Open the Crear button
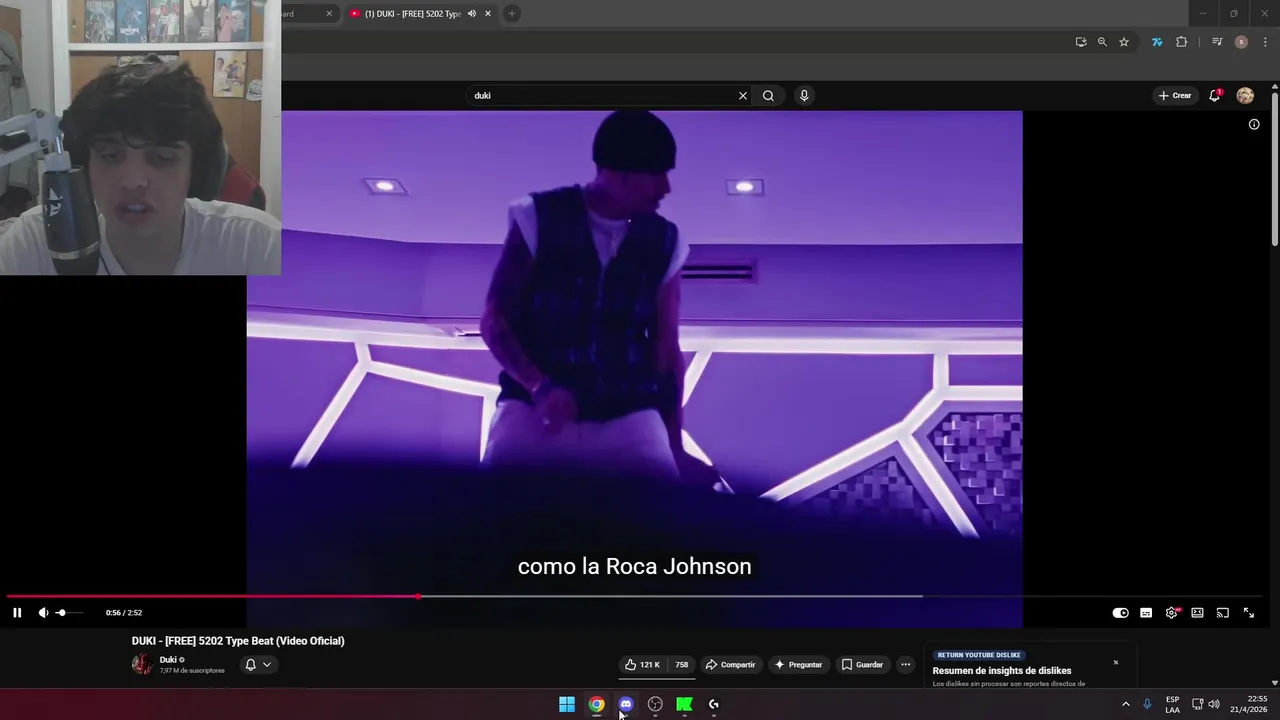Viewport: 1280px width, 720px height. tap(1175, 96)
